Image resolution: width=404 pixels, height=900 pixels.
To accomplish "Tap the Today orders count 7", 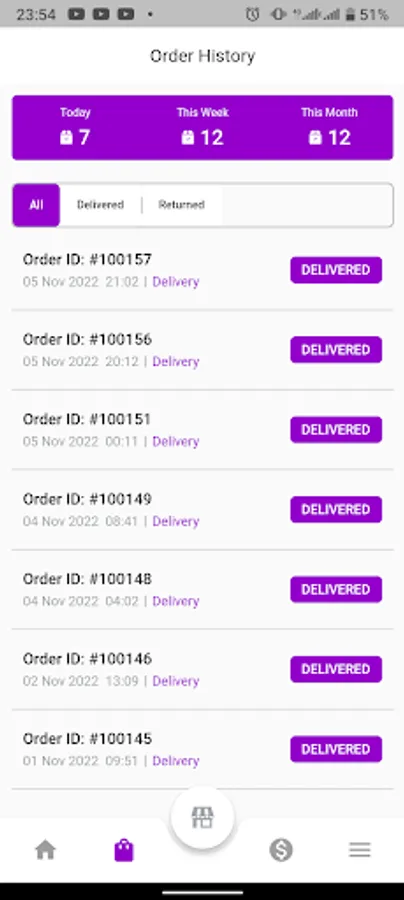I will pos(84,138).
